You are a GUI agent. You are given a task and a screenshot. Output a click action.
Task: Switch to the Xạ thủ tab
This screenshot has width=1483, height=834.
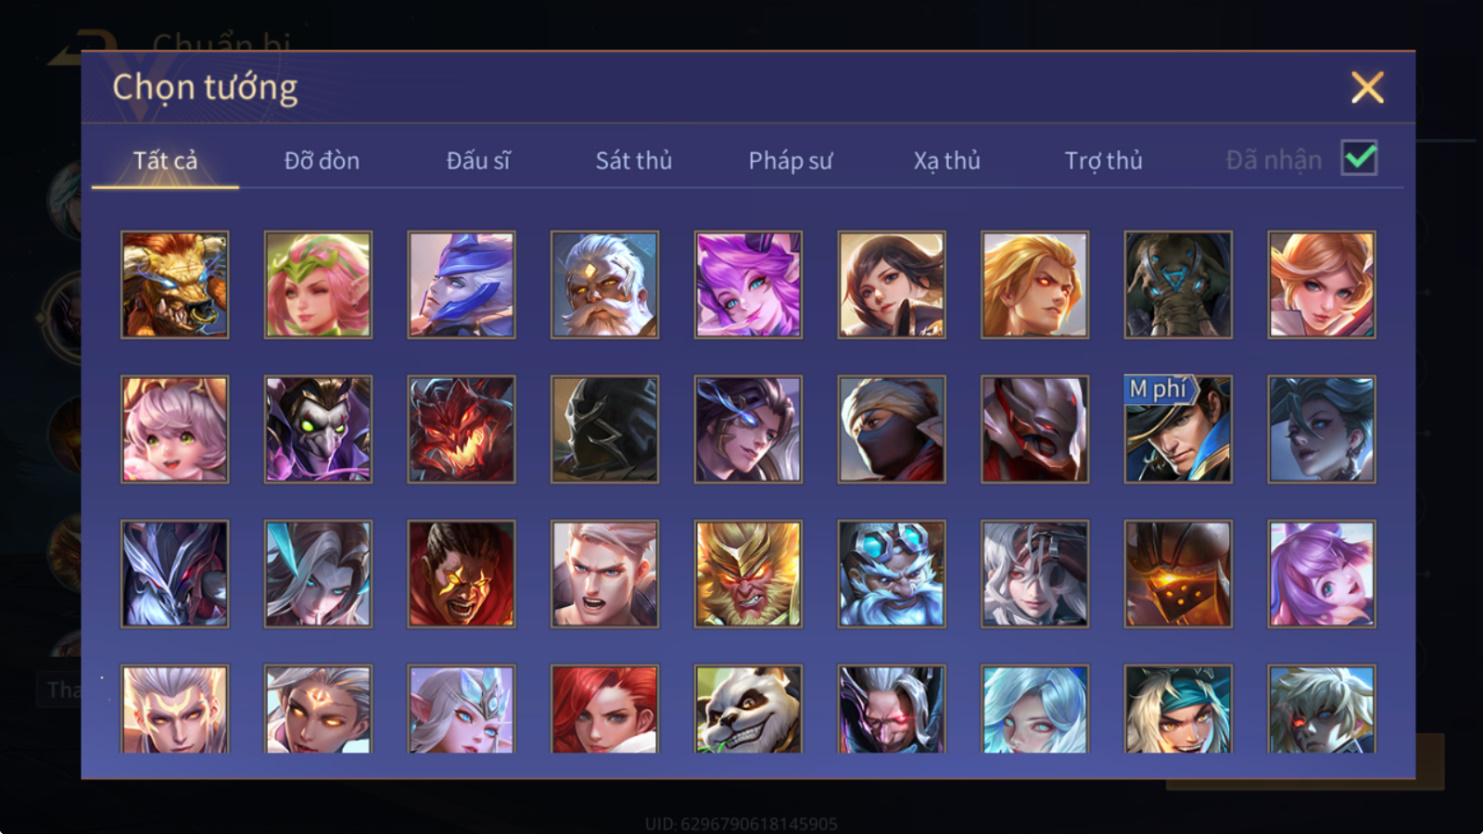point(947,160)
